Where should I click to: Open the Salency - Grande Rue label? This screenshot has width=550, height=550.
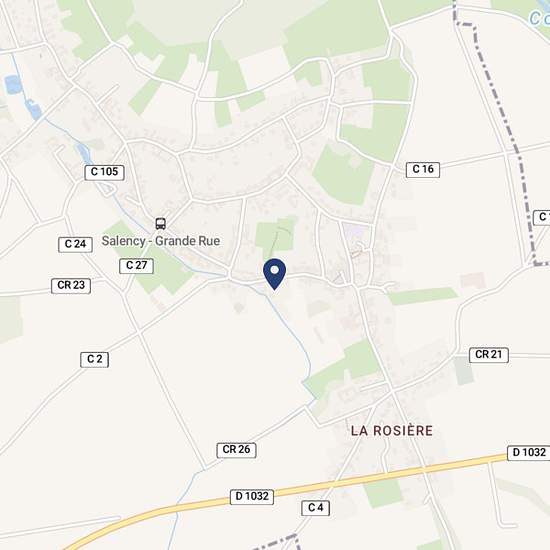[161, 241]
